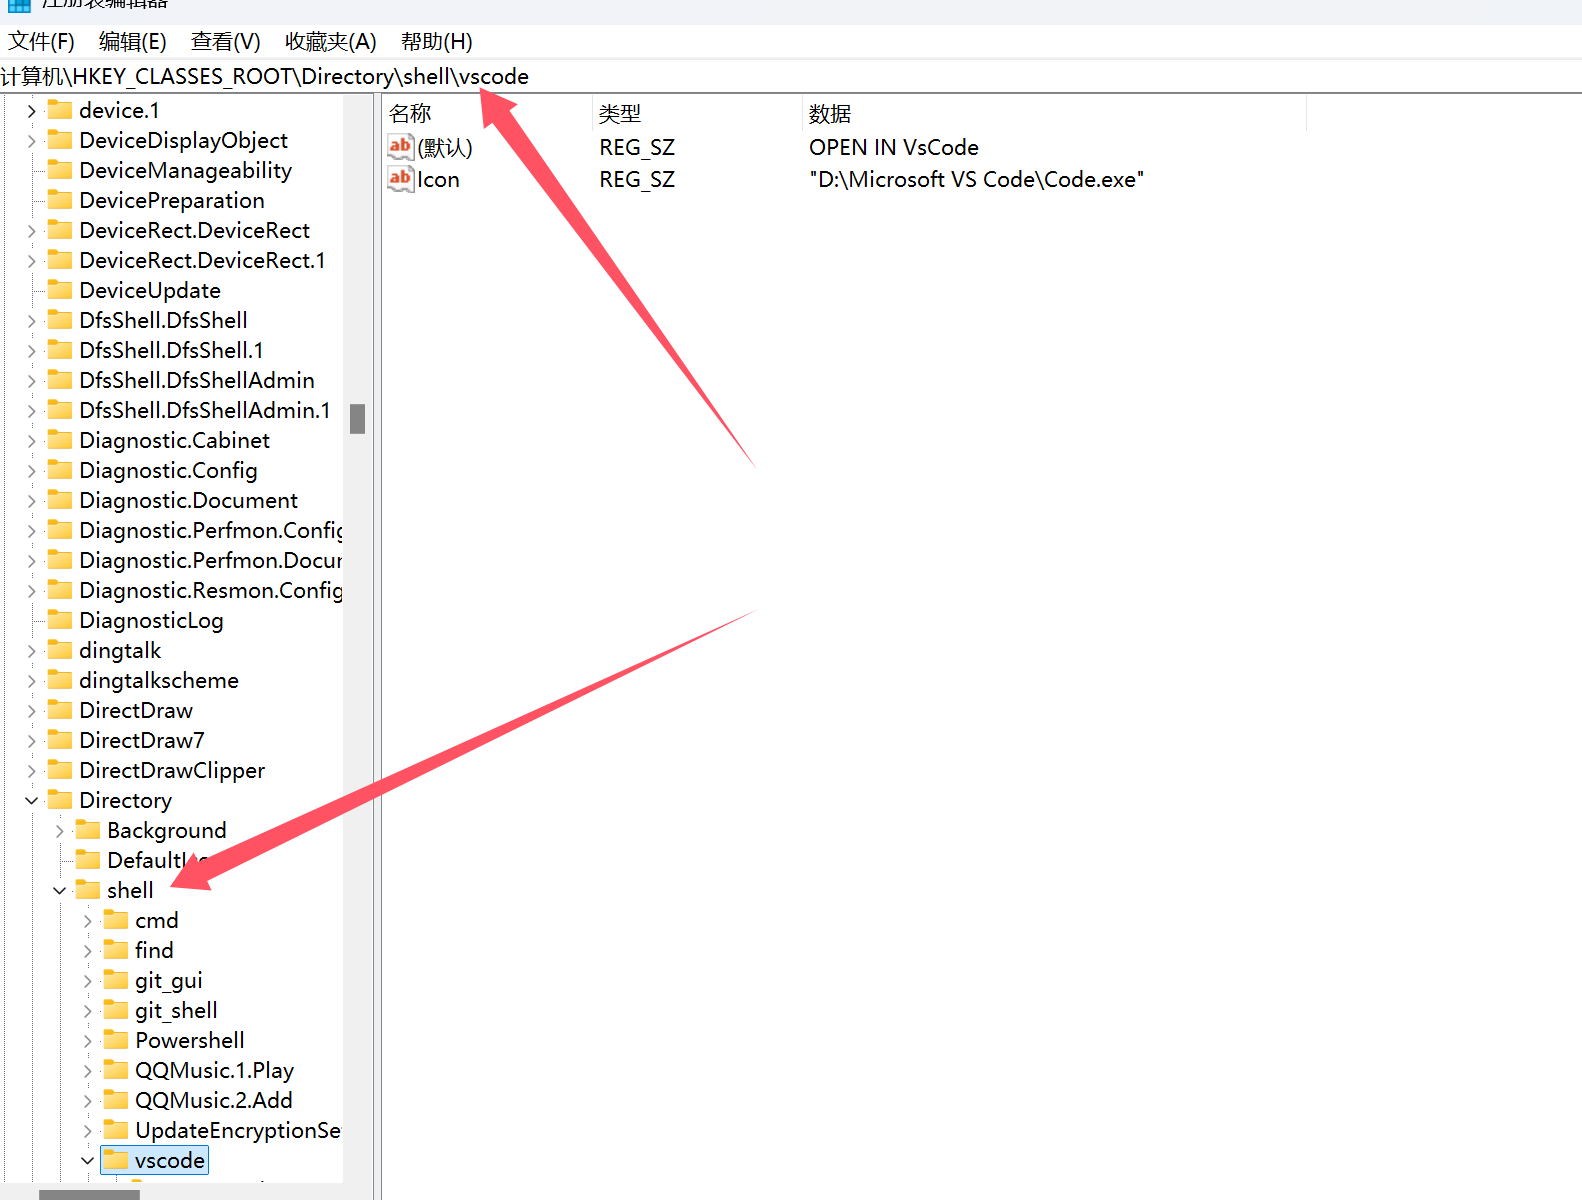Click the DirectDrawClipper folder icon
The height and width of the screenshot is (1200, 1582).
(60, 770)
